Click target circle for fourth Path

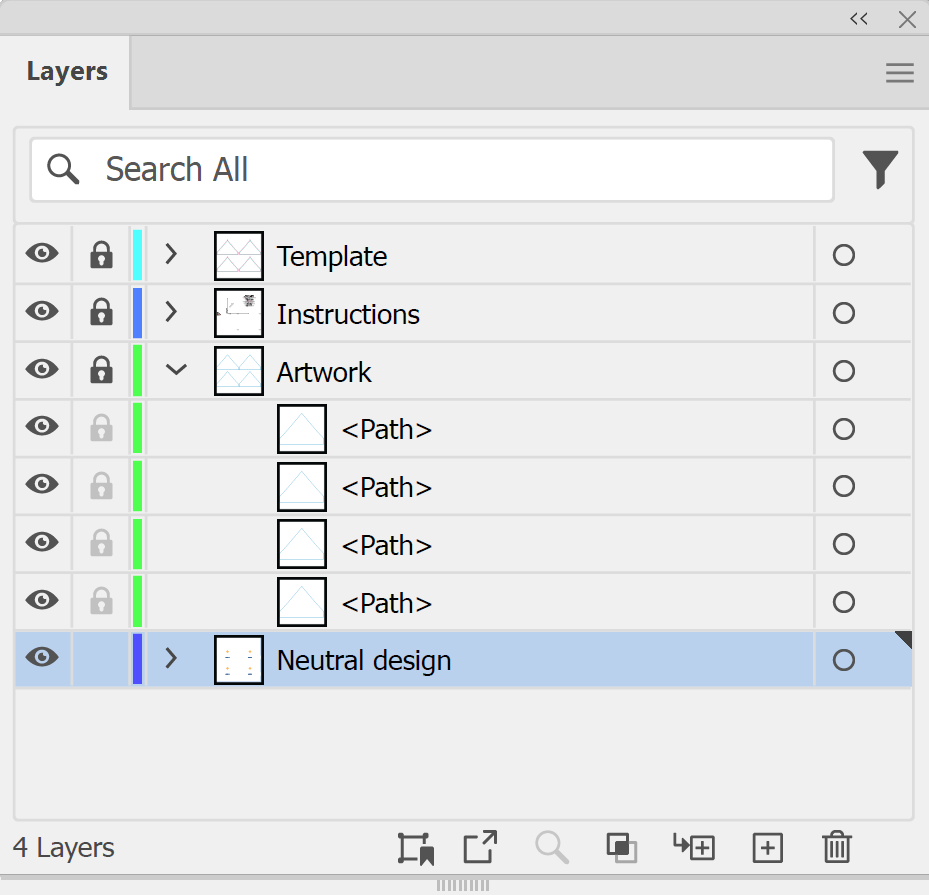[843, 602]
